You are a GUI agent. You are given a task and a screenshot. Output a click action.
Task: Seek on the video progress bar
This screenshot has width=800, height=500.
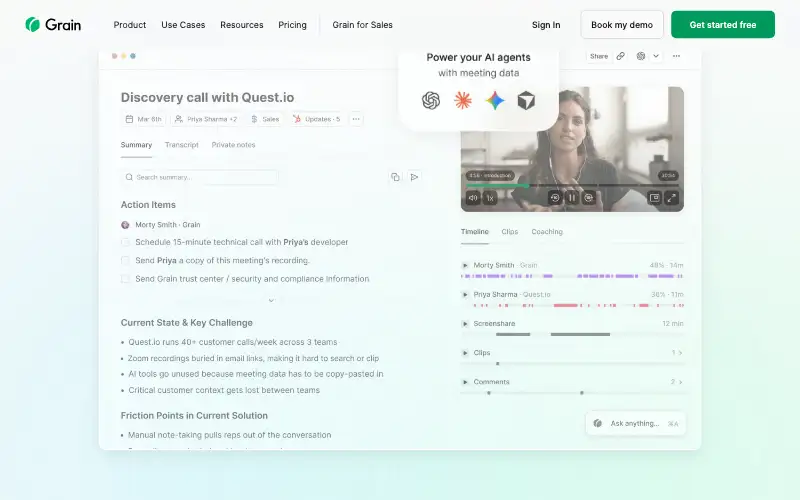572,185
